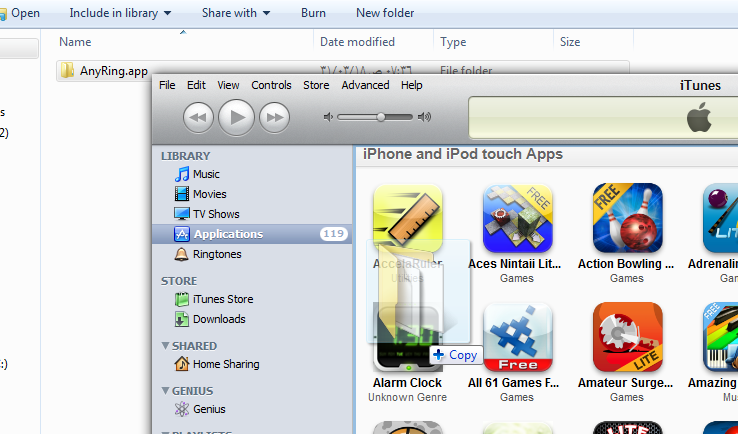Click the LIBRARY section header

[185, 156]
